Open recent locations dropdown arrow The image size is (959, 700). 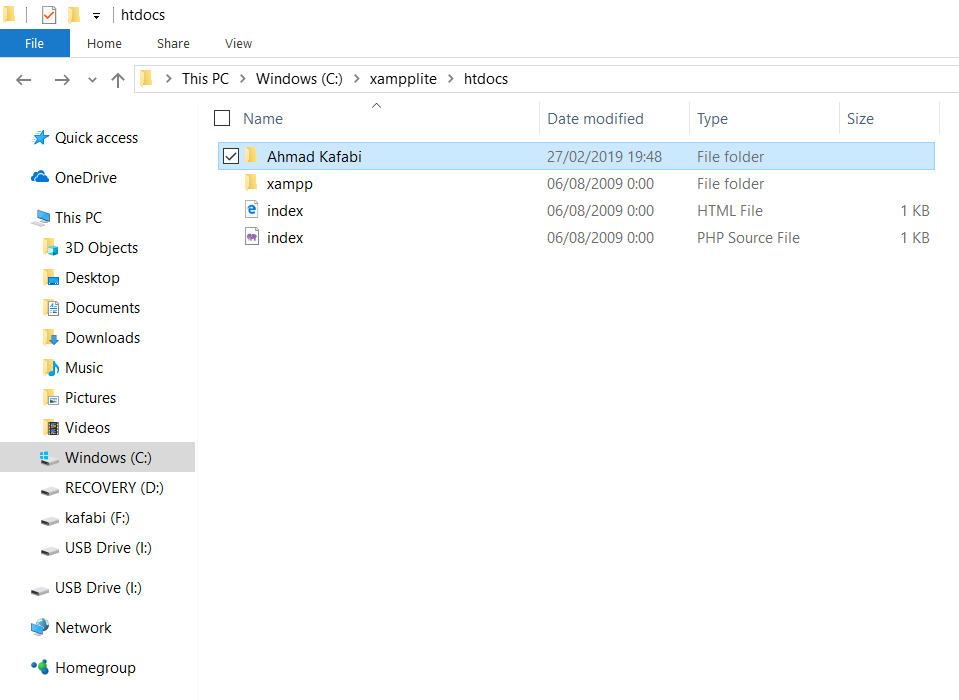click(92, 79)
